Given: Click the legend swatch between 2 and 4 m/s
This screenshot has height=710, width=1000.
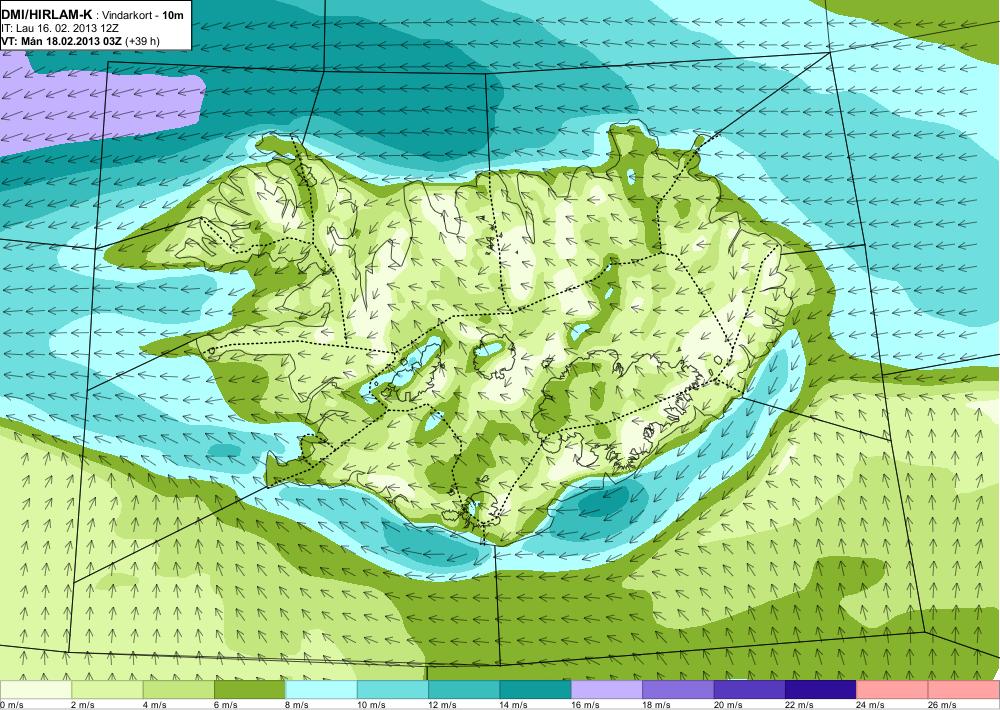Looking at the screenshot, I should point(107,690).
